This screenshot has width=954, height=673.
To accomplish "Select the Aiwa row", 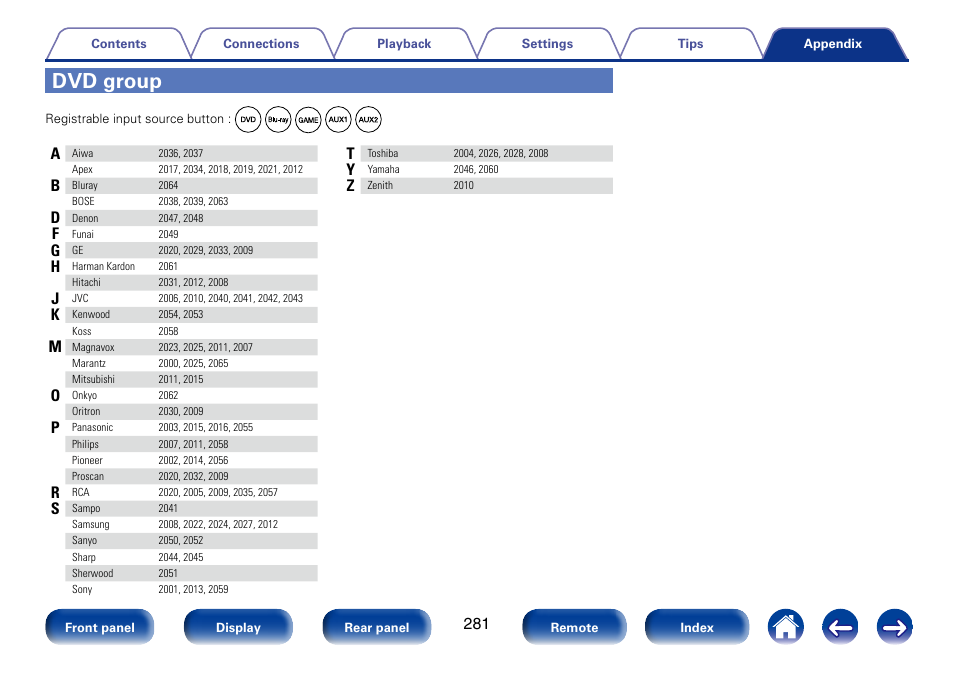I will tap(191, 153).
